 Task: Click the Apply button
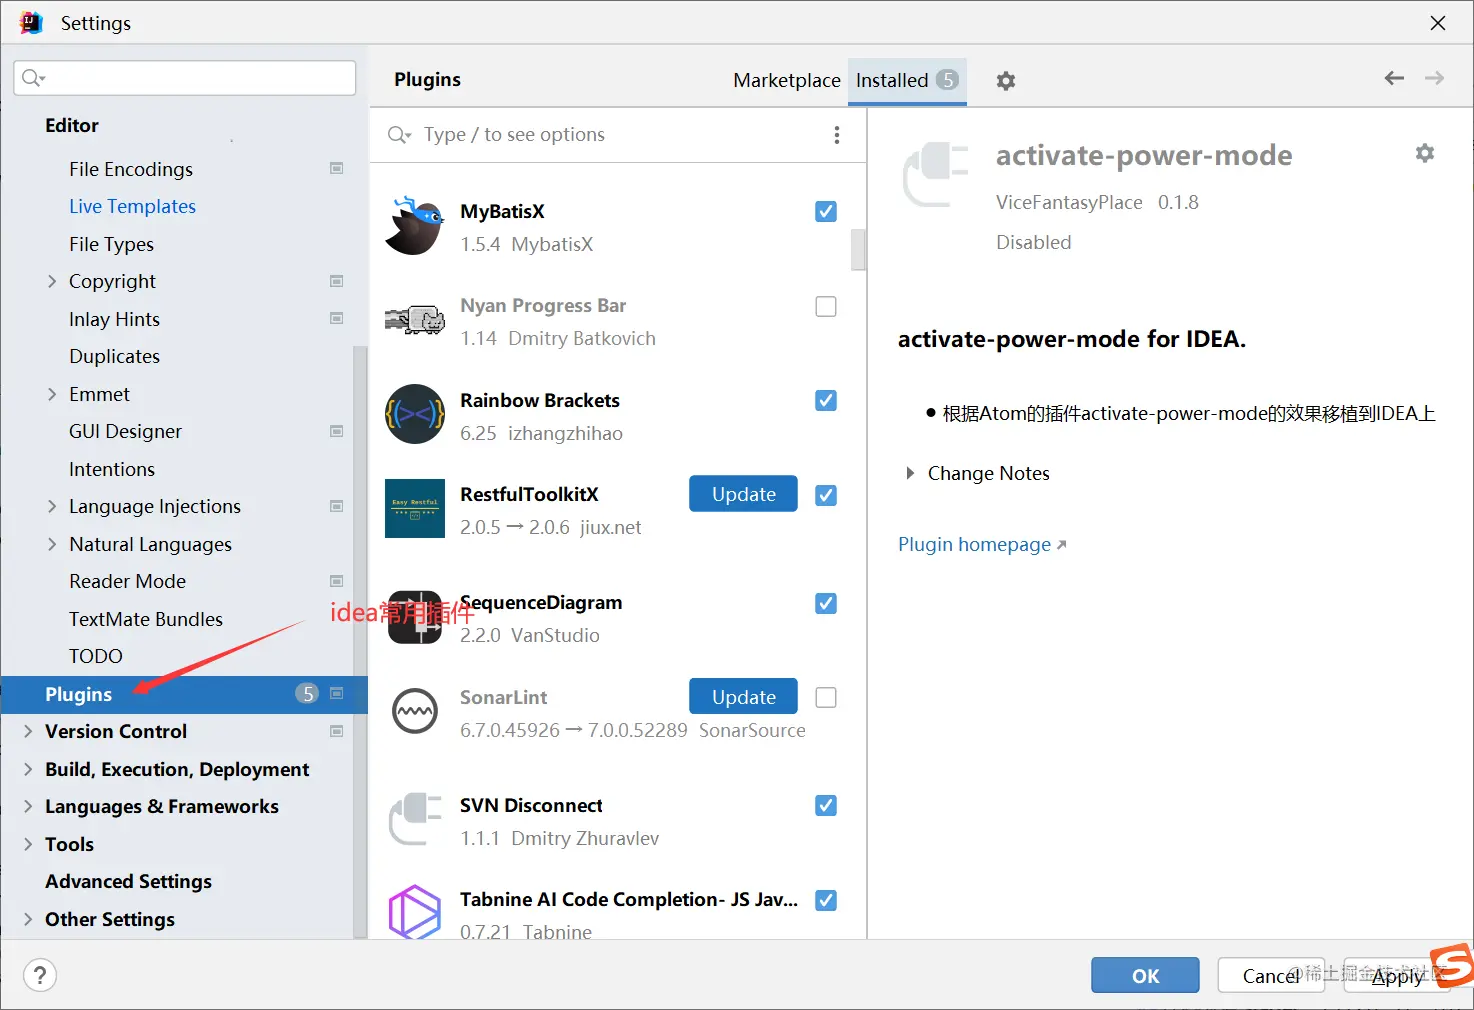(x=1397, y=975)
